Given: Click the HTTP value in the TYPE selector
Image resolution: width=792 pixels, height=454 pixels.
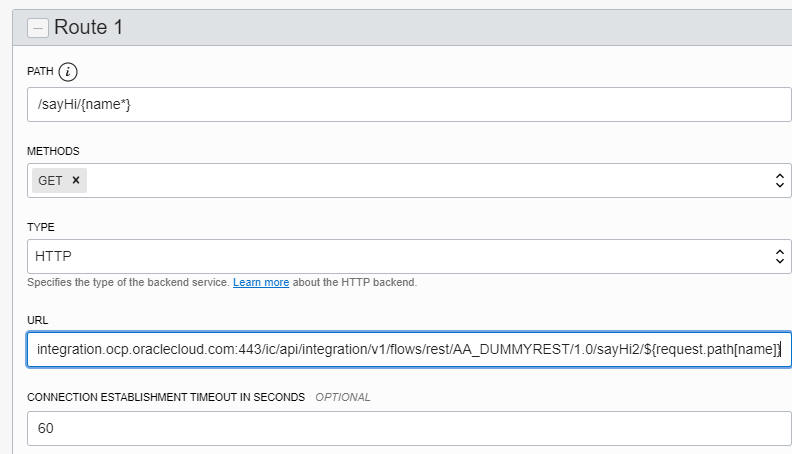Looking at the screenshot, I should click(53, 256).
